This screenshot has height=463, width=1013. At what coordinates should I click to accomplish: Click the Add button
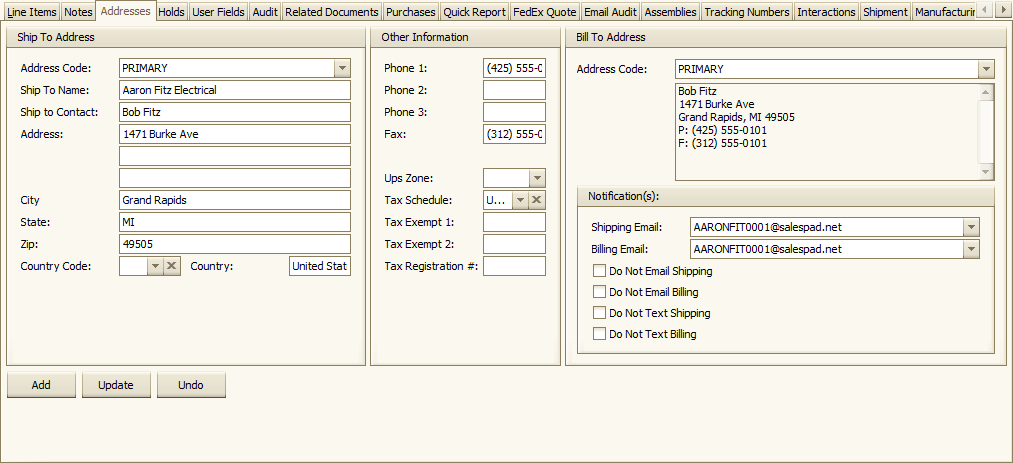41,385
